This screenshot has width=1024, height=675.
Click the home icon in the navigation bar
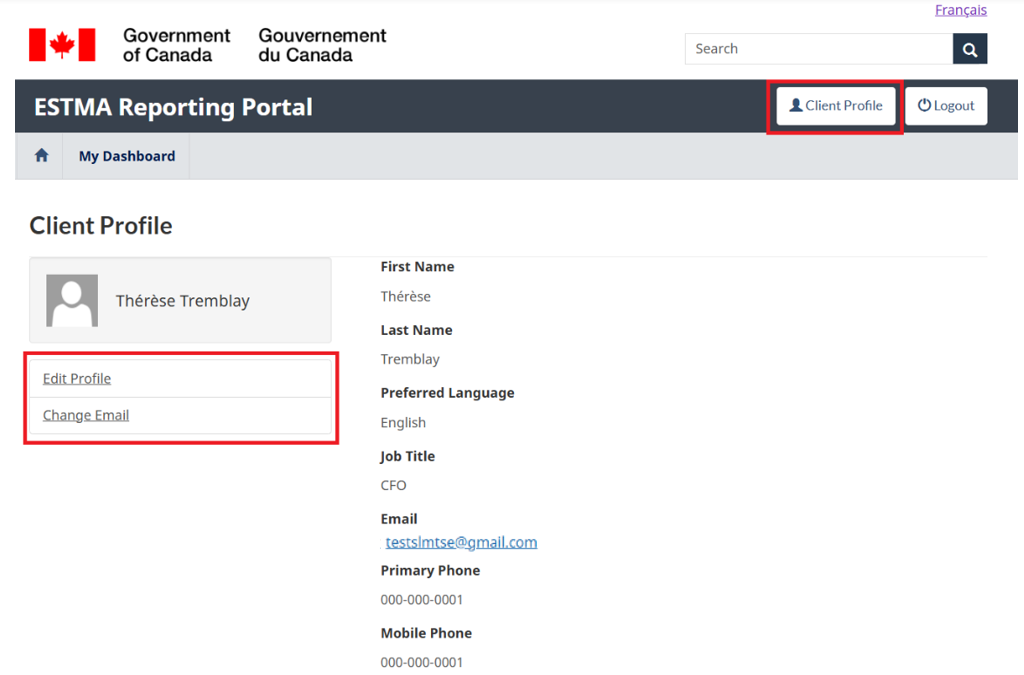pos(39,155)
